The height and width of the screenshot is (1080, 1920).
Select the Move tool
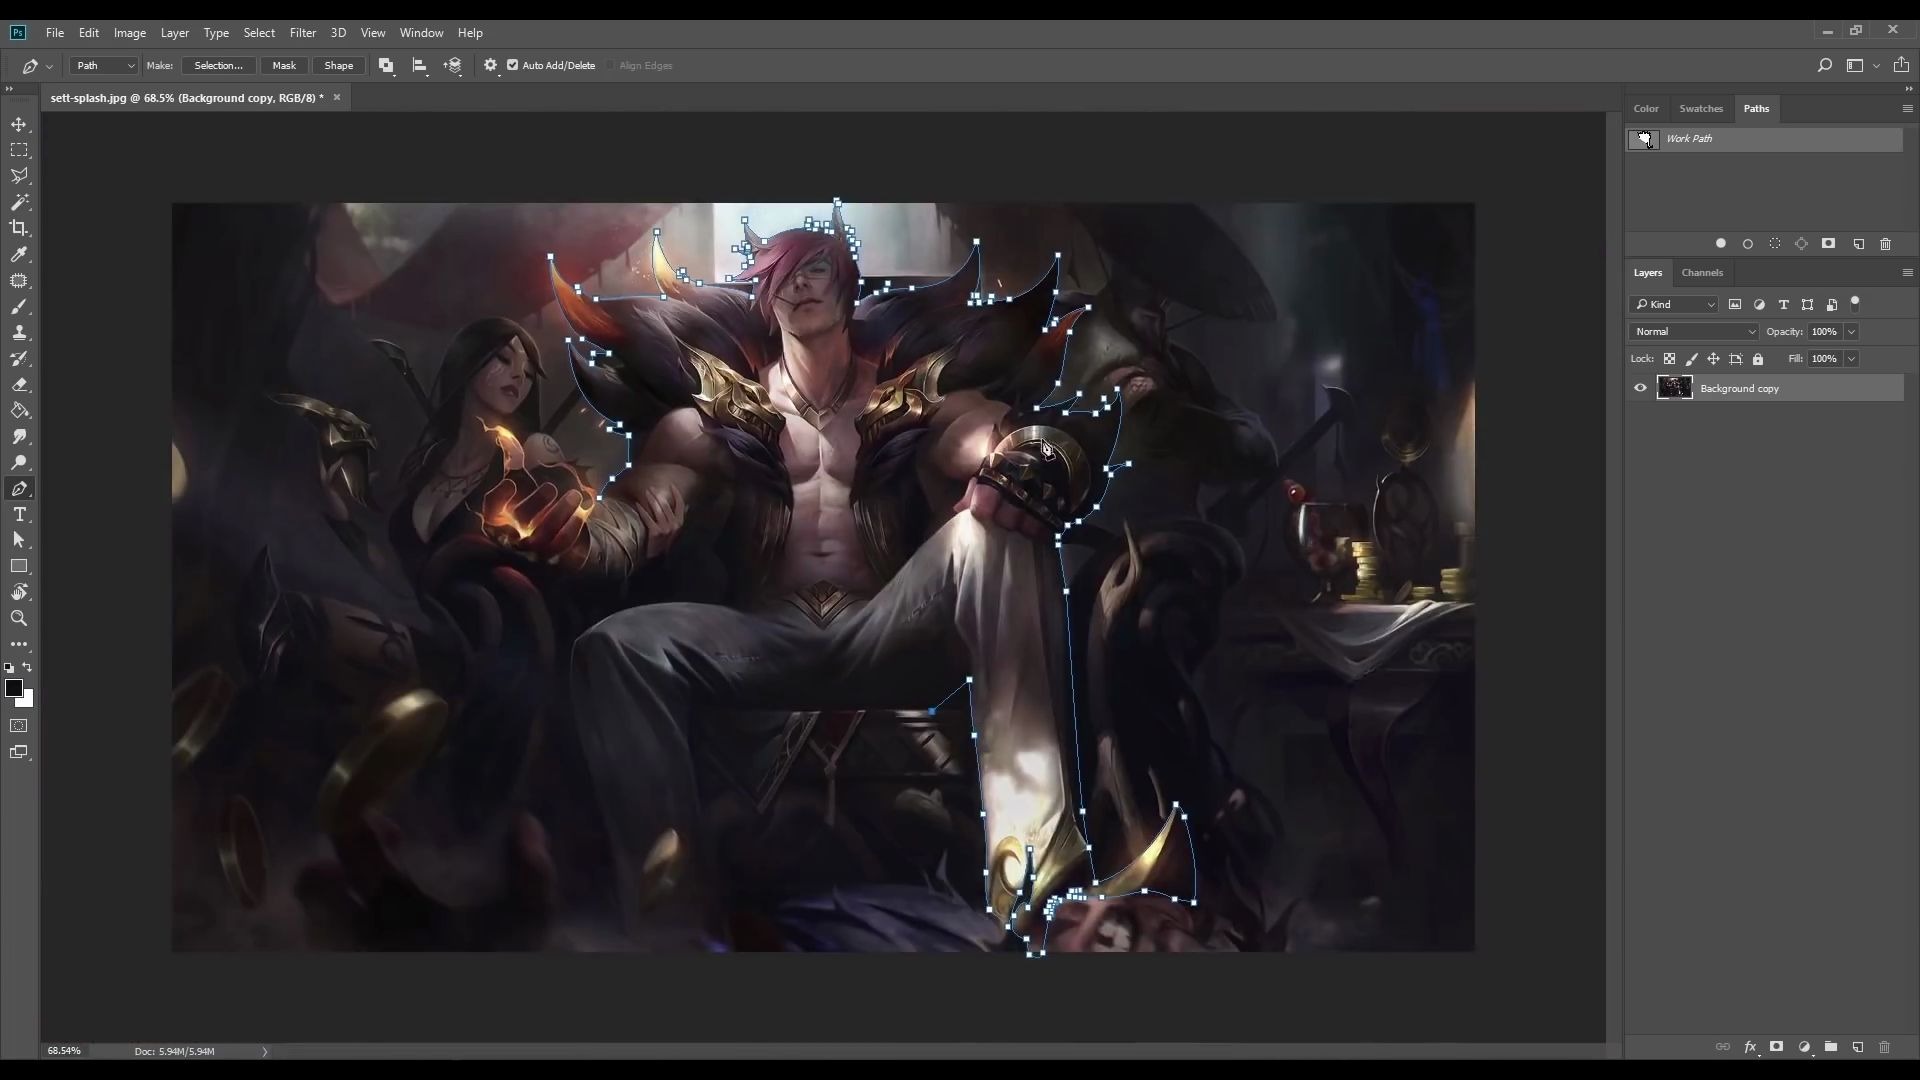coord(19,124)
